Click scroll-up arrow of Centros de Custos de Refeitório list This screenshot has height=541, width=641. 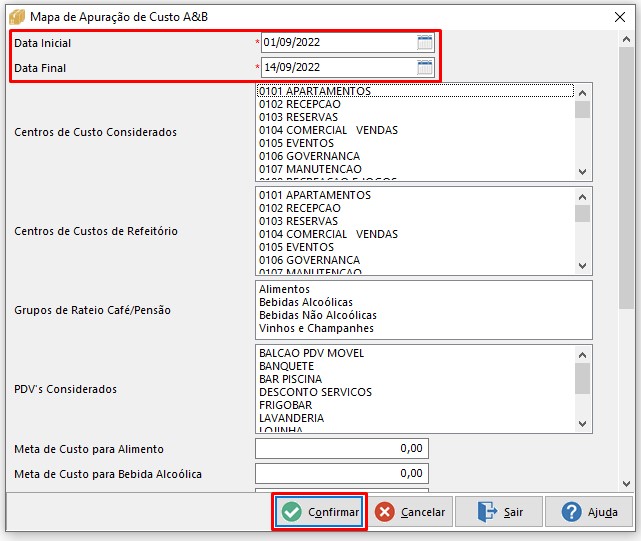583,197
